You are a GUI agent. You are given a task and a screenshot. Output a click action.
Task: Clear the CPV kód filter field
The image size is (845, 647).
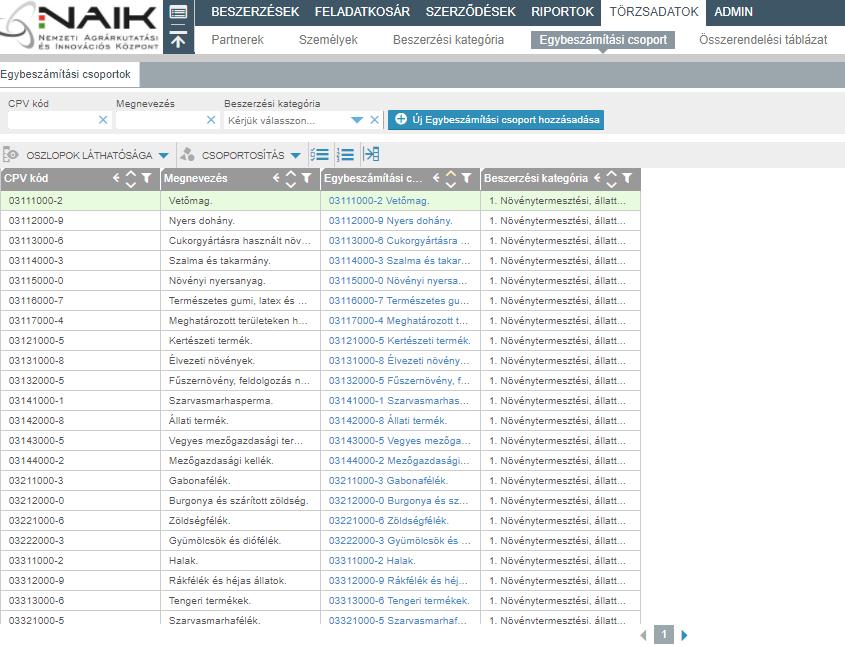pos(103,120)
